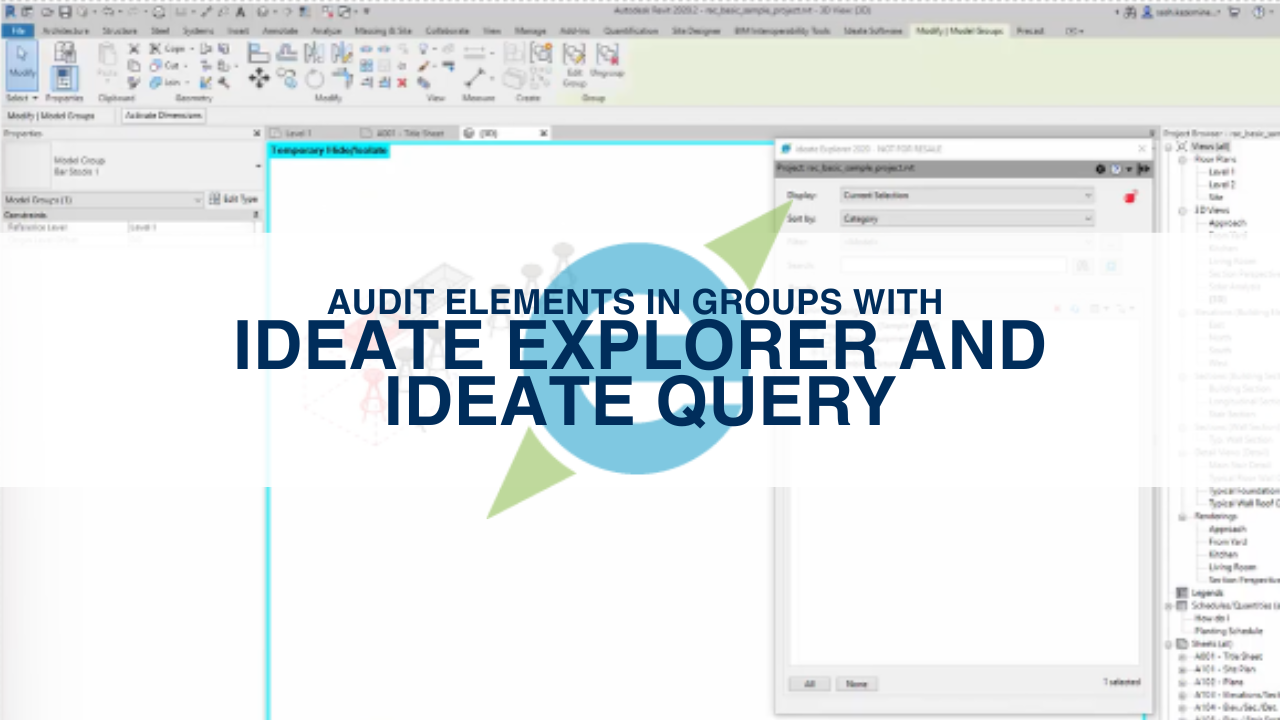Click the Ungroup icon
This screenshot has height=720, width=1280.
(606, 60)
